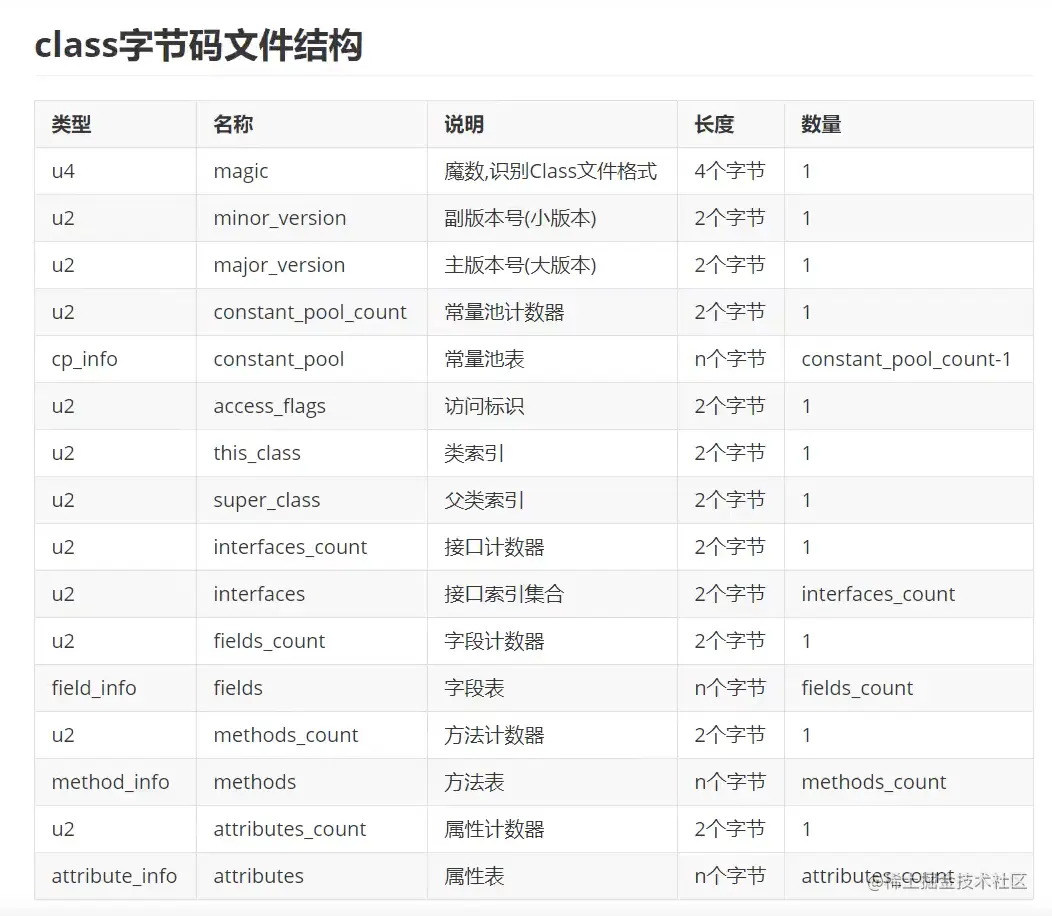Screen dimensions: 1052x916
Task: Click '2个字节' in the access_flags row
Action: coord(729,406)
